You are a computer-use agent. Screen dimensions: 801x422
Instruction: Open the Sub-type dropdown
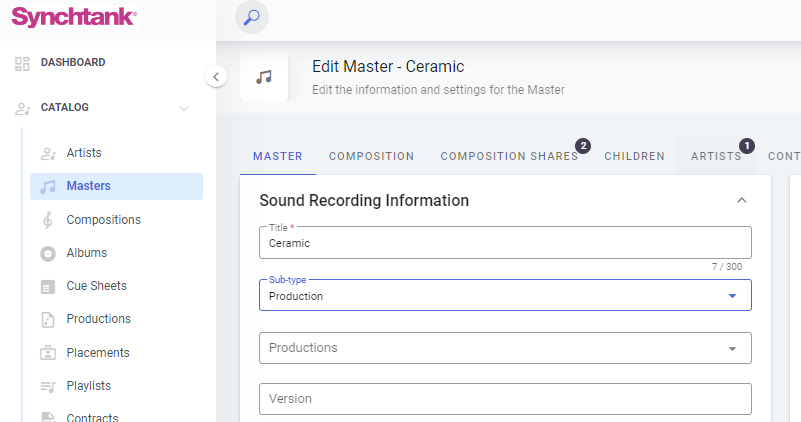click(505, 295)
